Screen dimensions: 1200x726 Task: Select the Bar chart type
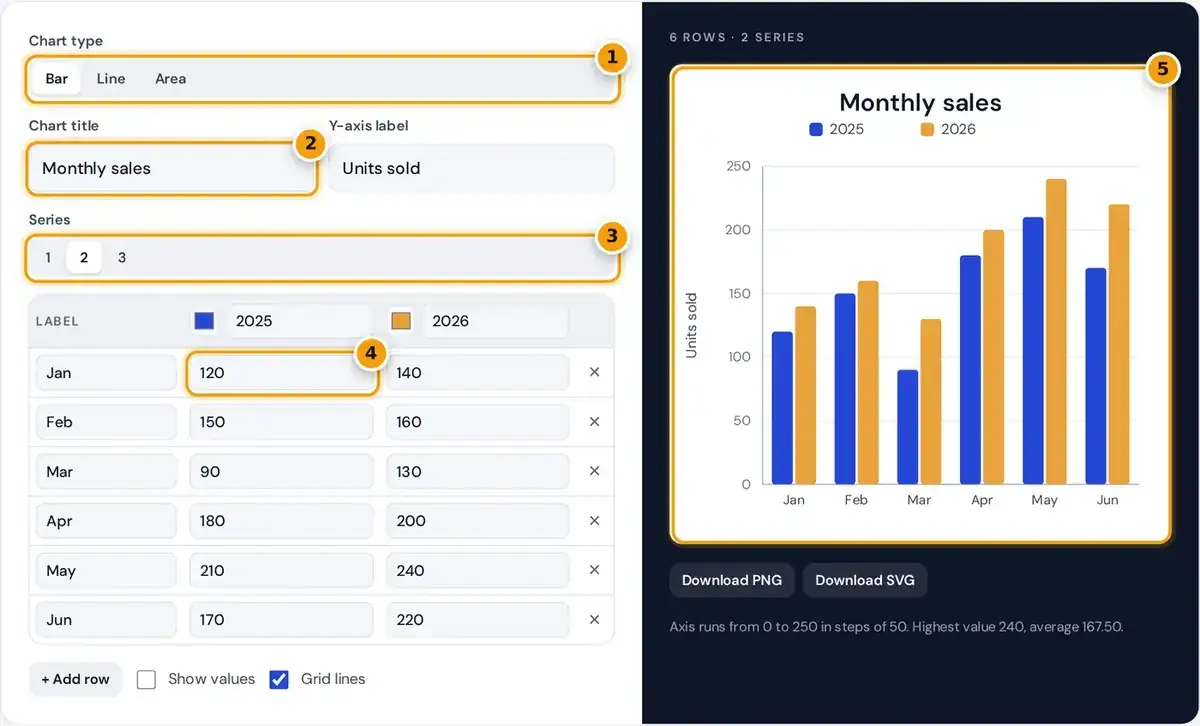[x=57, y=79]
